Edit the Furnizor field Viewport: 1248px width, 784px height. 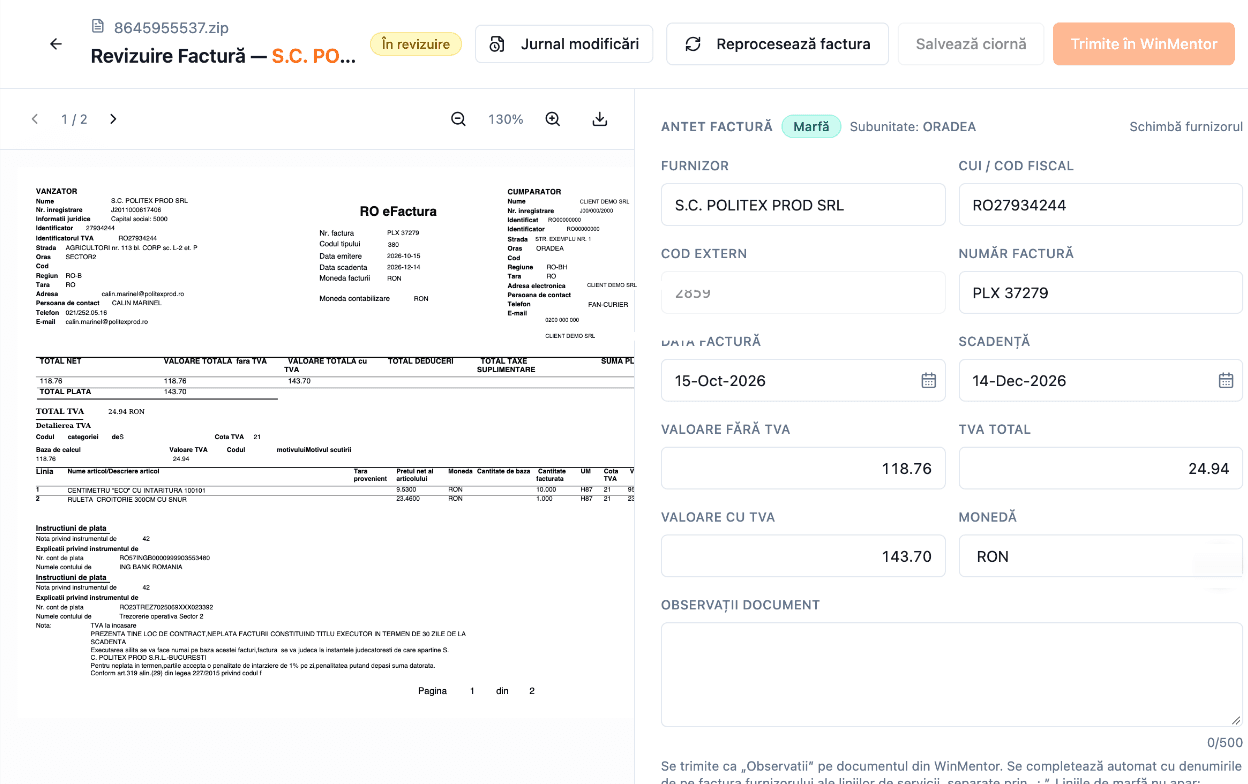(803, 205)
